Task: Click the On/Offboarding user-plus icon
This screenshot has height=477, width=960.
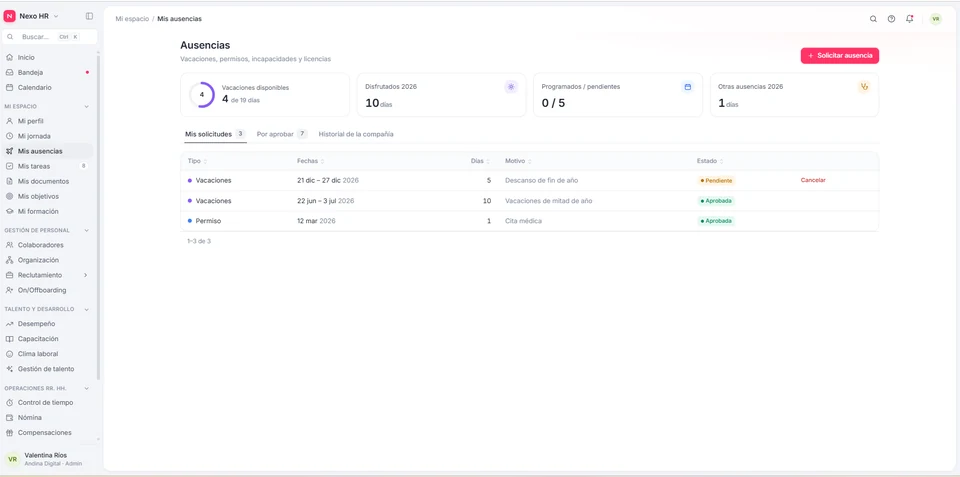Action: point(9,290)
